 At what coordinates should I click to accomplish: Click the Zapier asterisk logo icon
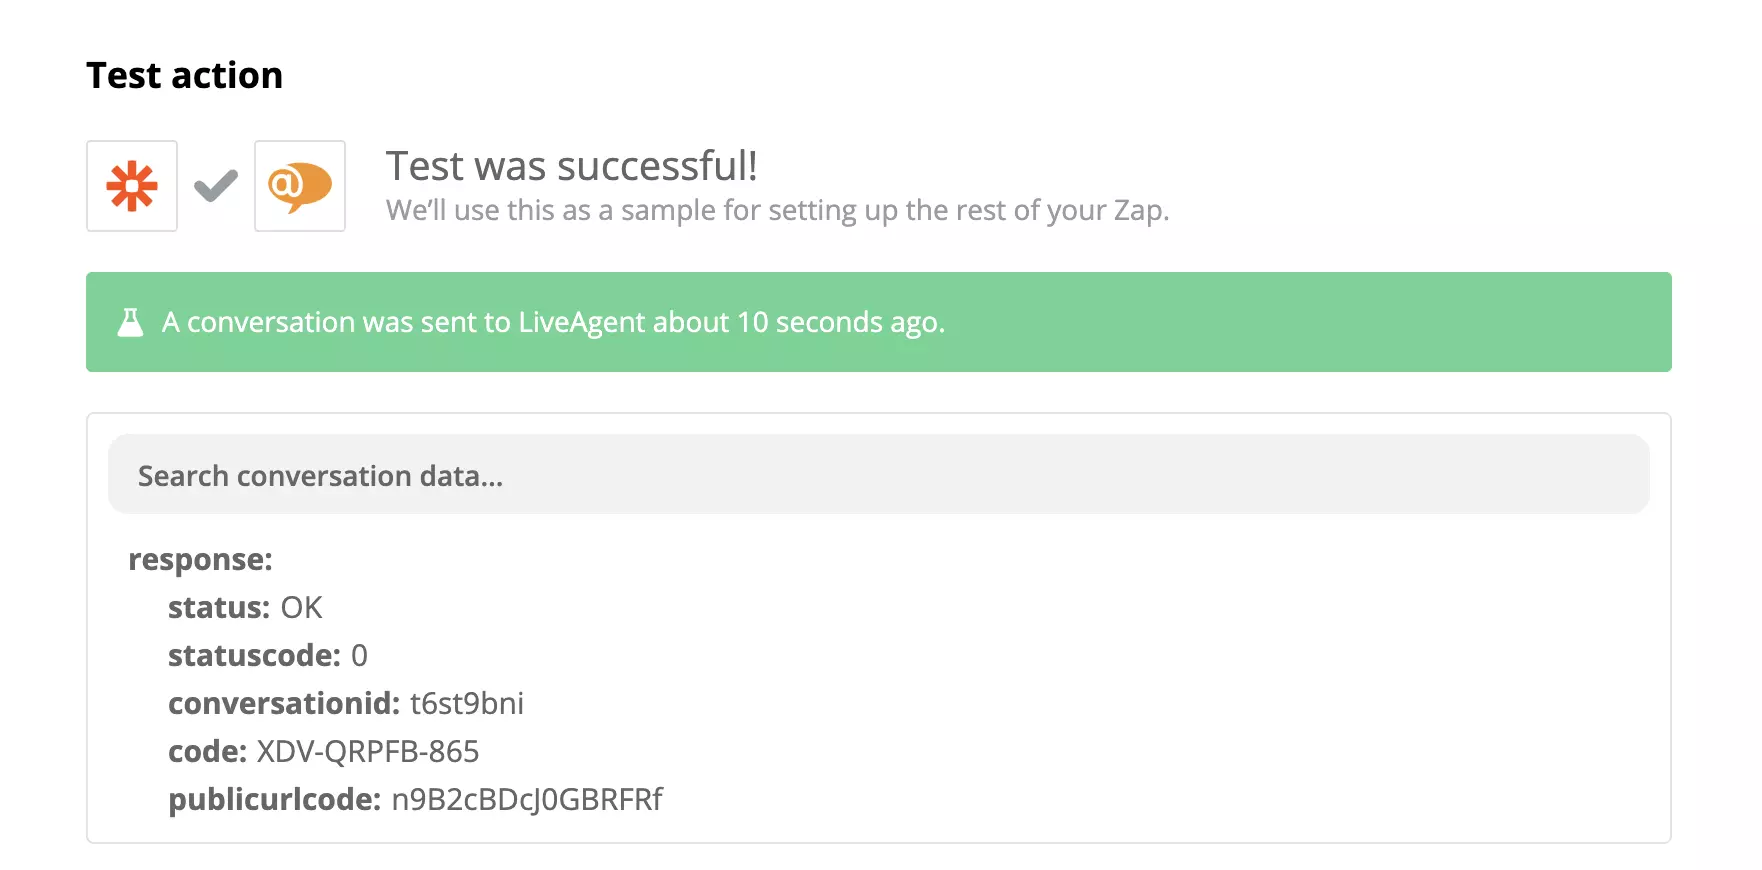[131, 185]
